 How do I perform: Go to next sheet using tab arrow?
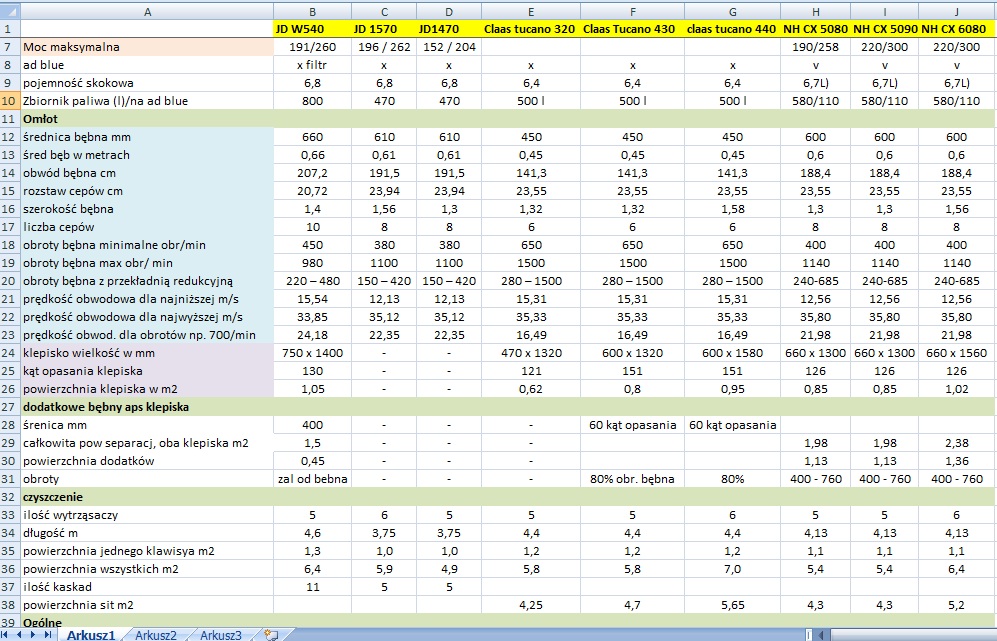coord(34,635)
